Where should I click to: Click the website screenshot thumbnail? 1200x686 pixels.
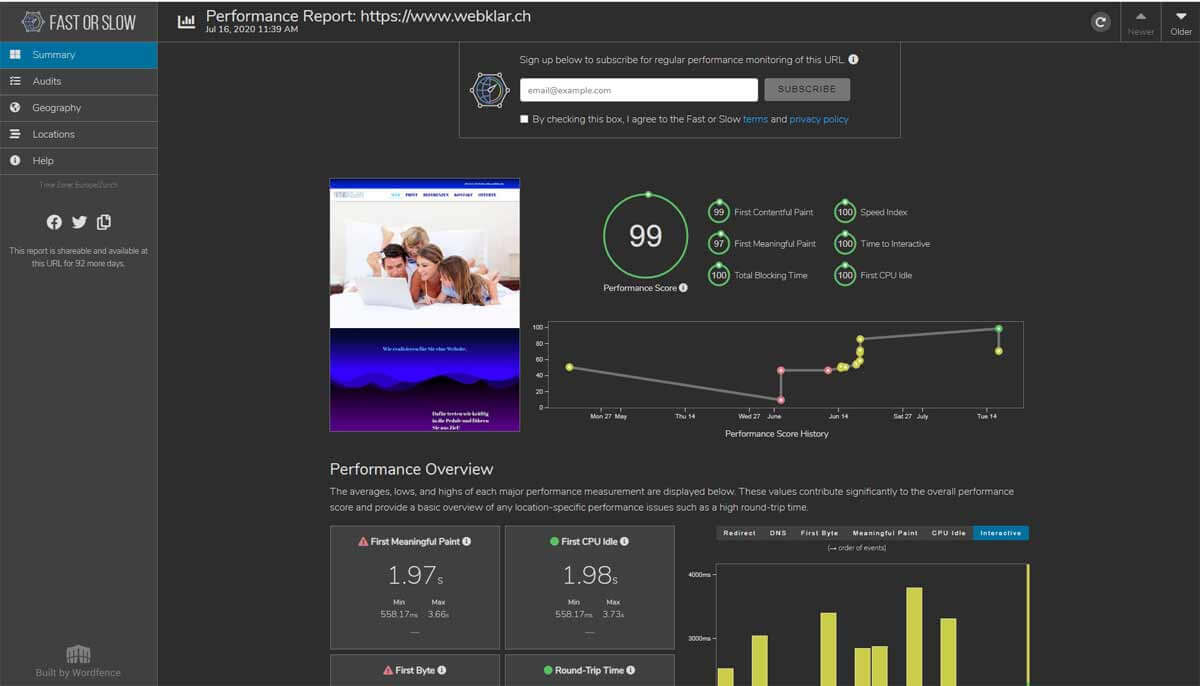pyautogui.click(x=425, y=305)
